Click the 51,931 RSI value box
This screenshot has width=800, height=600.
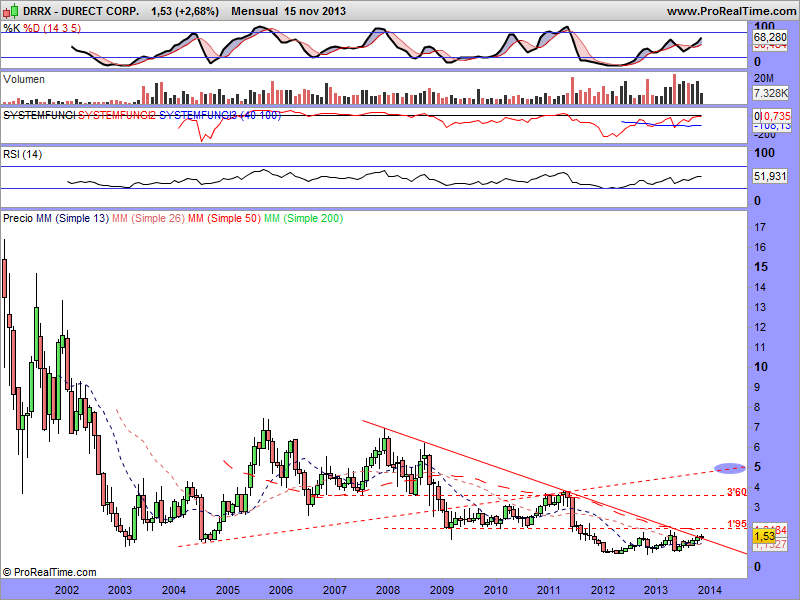click(770, 176)
